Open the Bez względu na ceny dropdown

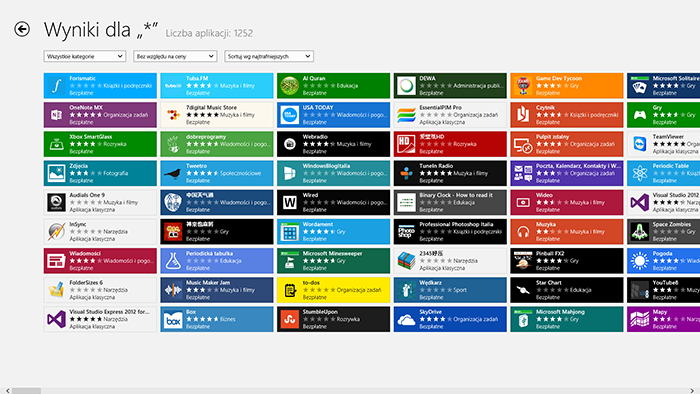coord(175,56)
